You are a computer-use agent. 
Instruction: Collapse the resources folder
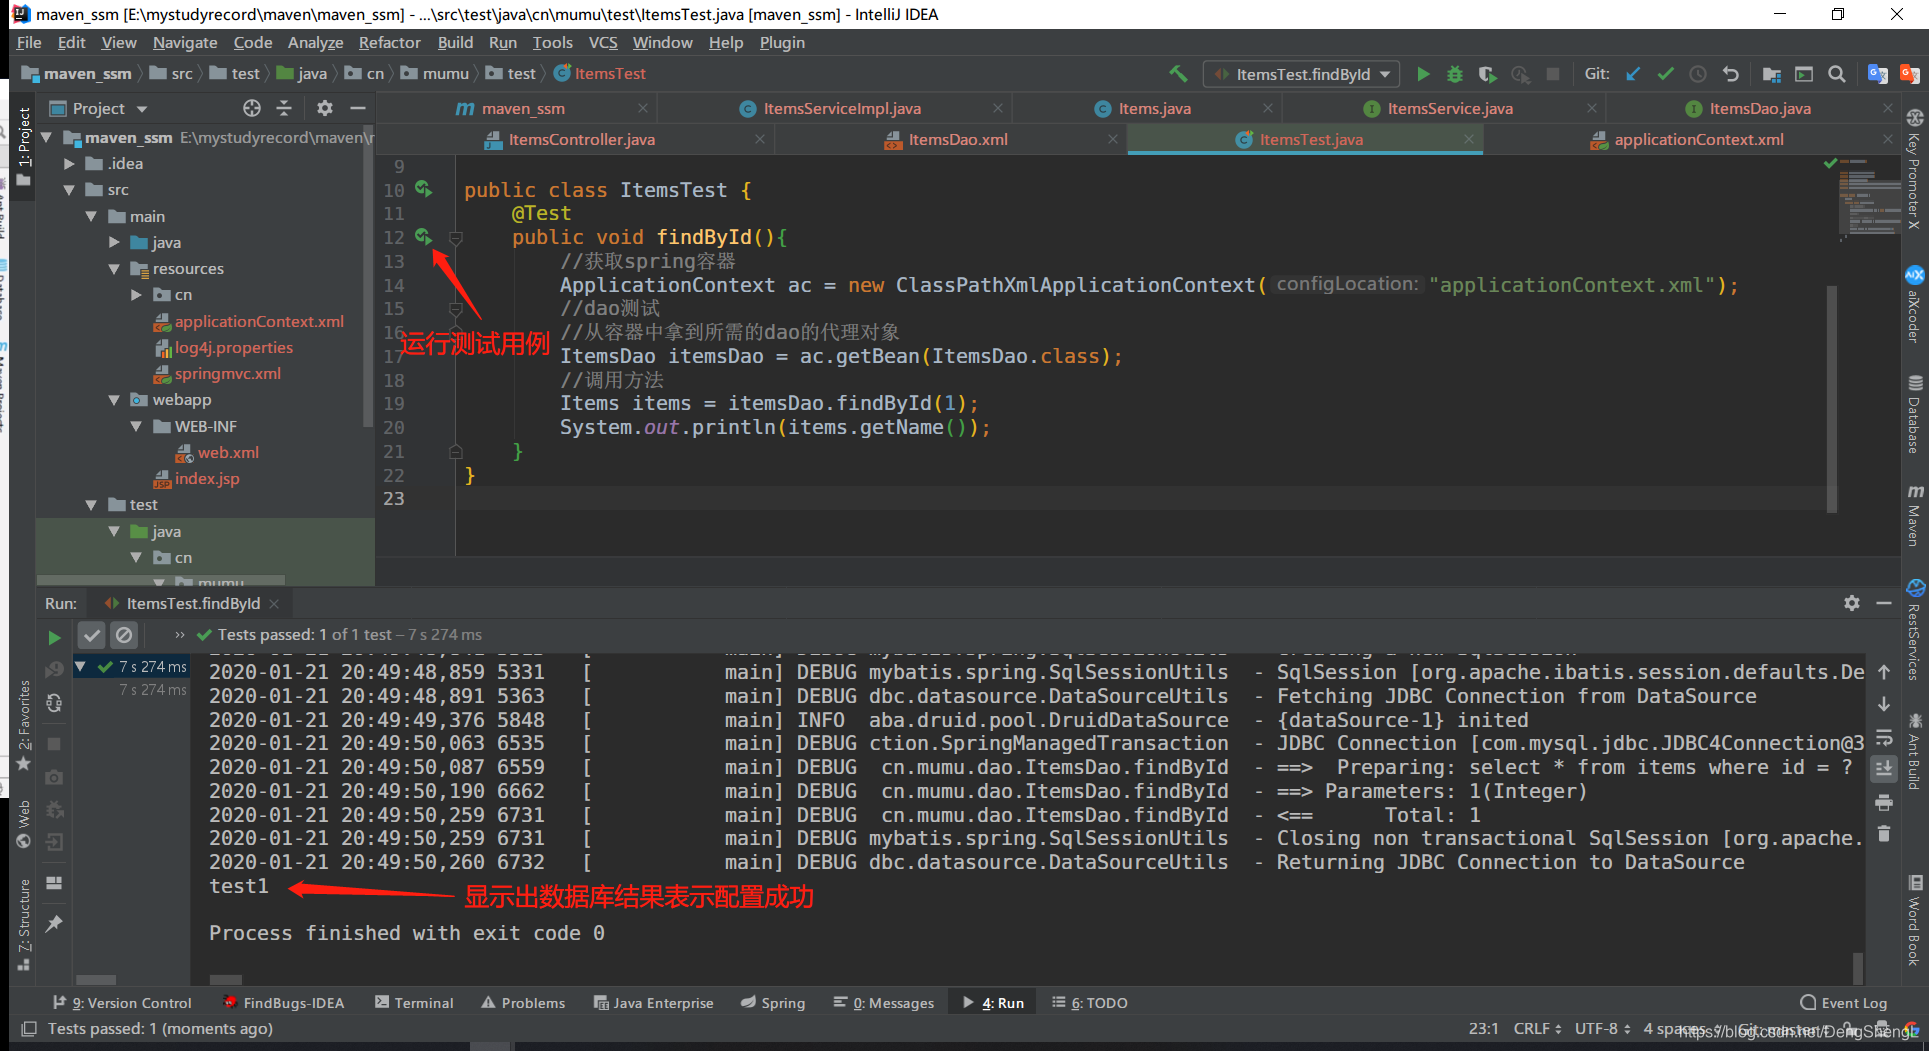(x=114, y=268)
